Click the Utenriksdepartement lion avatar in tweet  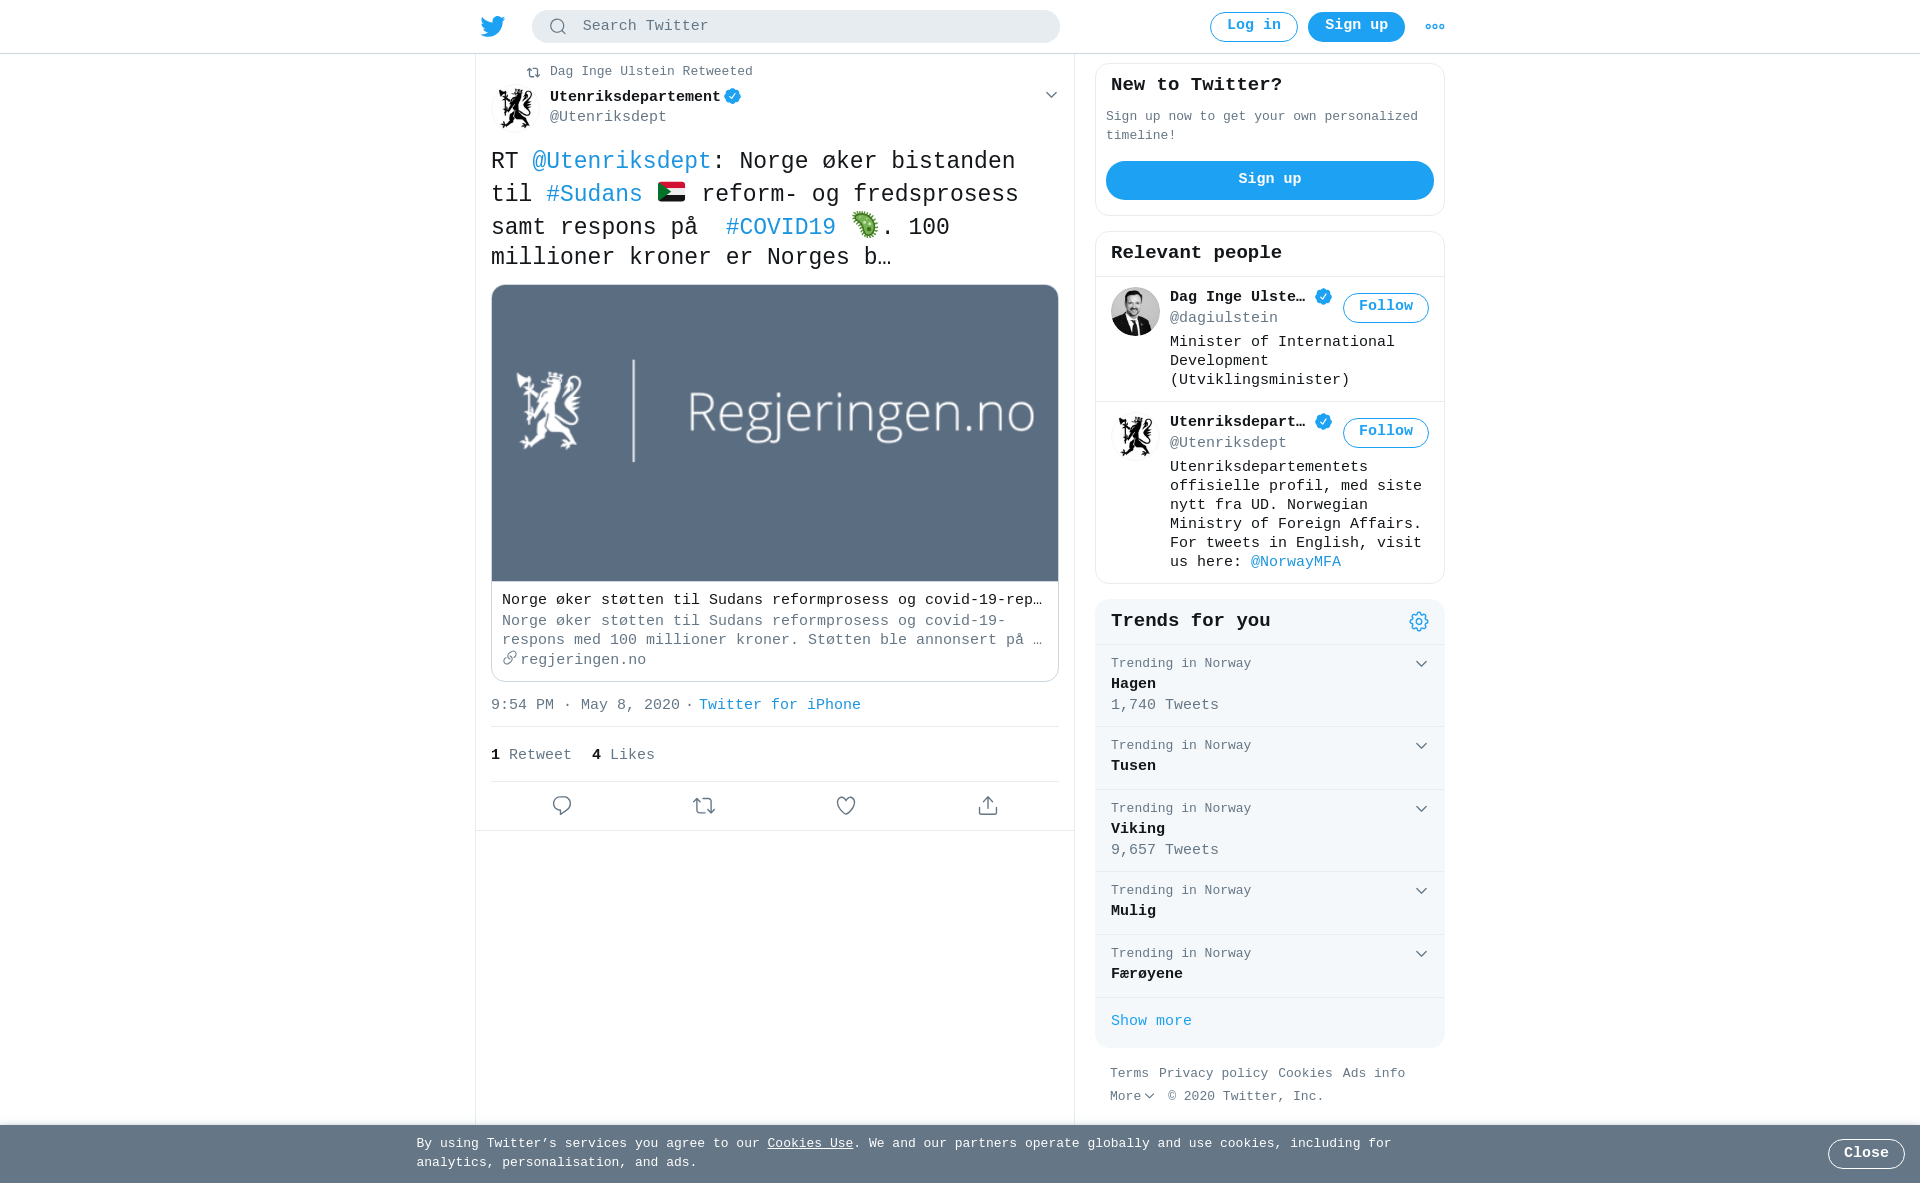click(516, 108)
